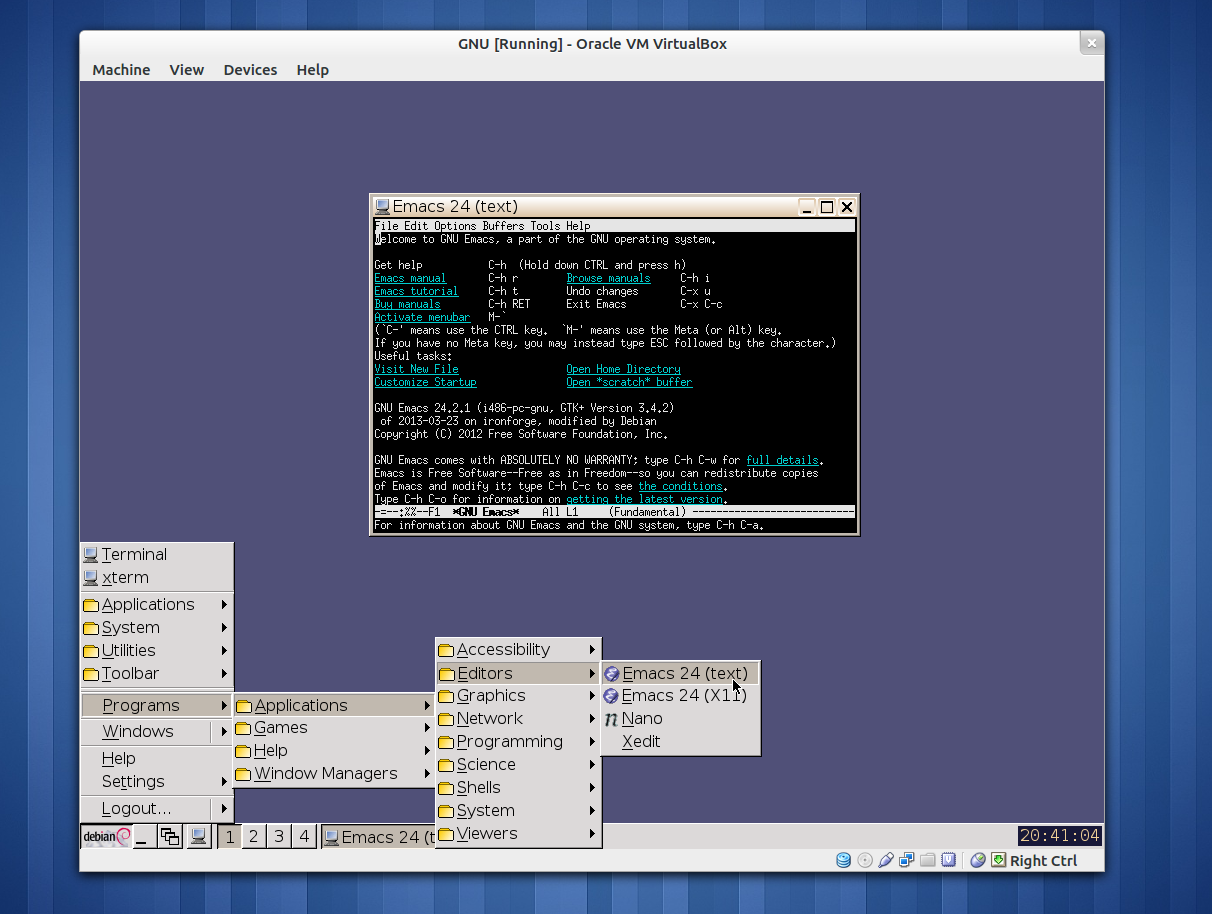
Task: Click the Games folder icon
Action: tap(243, 729)
